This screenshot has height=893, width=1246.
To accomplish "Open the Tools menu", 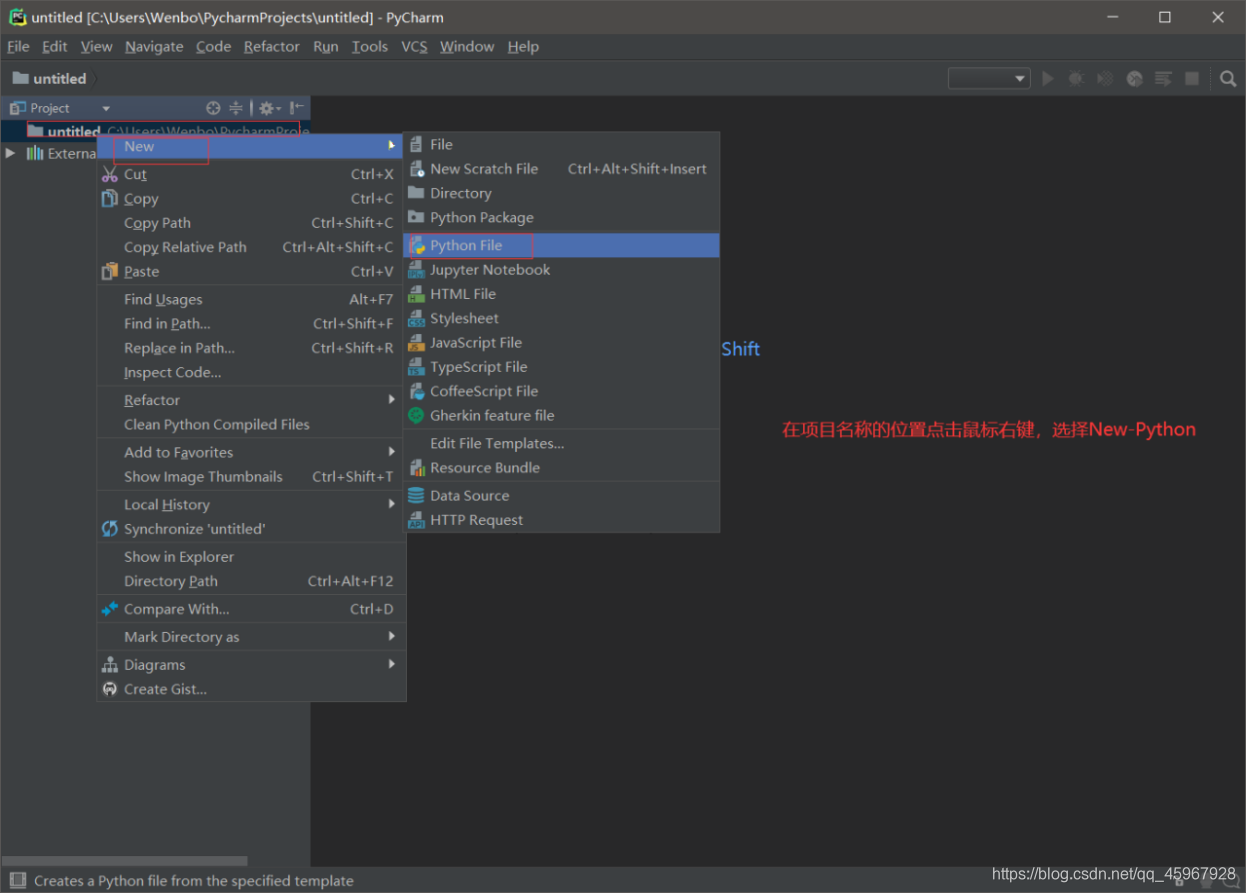I will [x=369, y=47].
